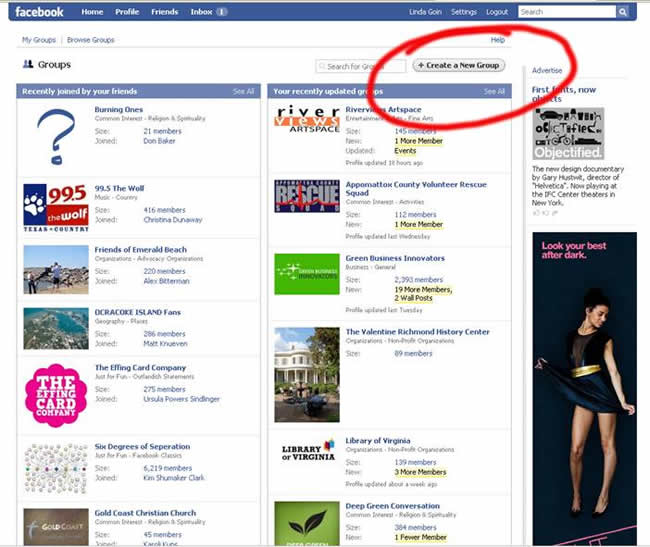Open Gold Coast Christian Church group title
The width and height of the screenshot is (650, 547).
point(145,513)
